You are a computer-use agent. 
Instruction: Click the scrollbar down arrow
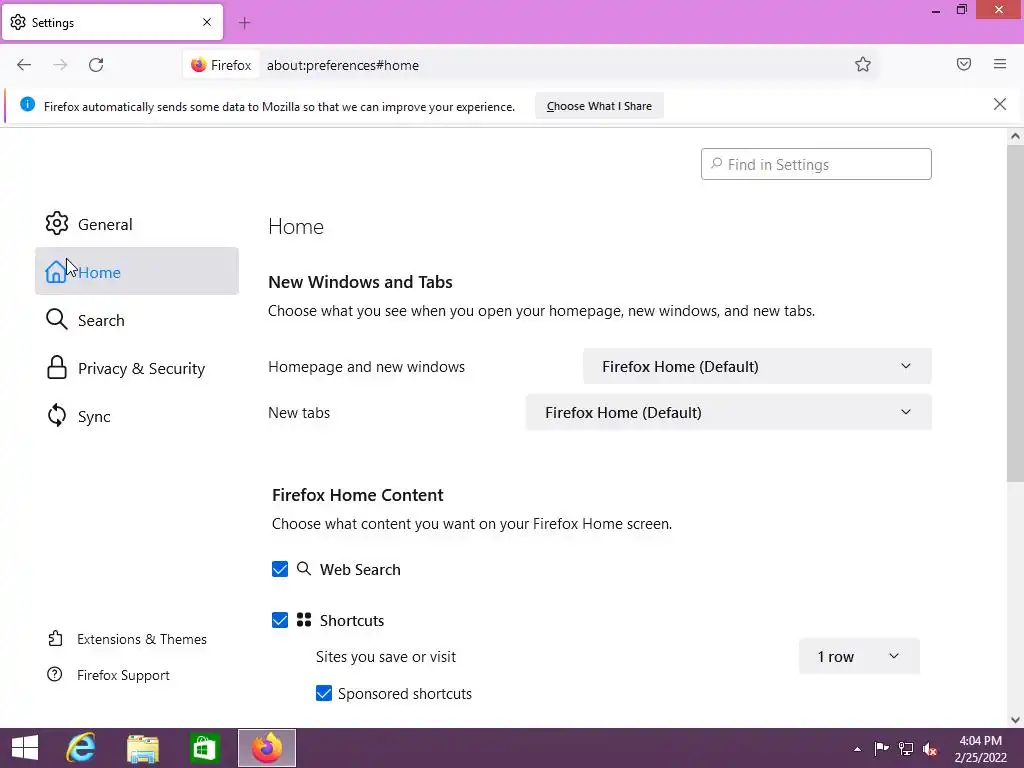(x=1015, y=719)
